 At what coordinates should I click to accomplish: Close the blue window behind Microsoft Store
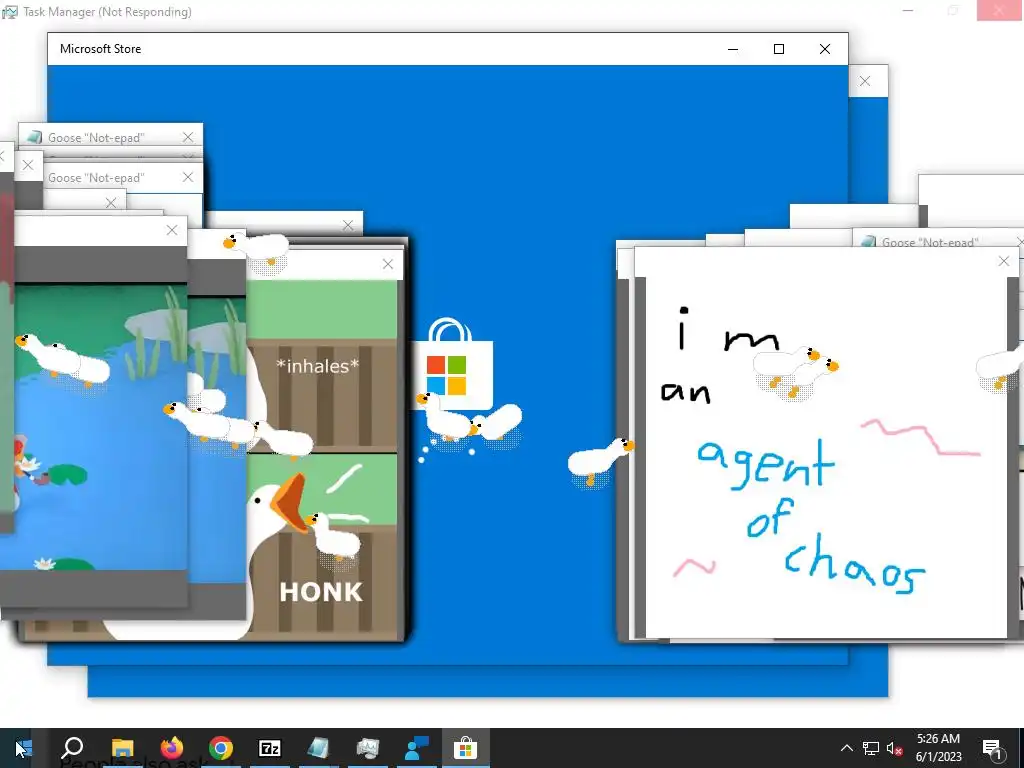click(865, 81)
